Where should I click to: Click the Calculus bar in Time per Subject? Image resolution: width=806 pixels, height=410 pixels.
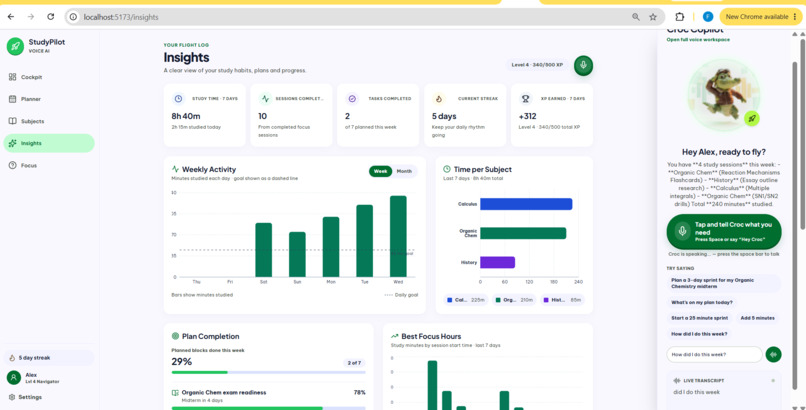526,204
